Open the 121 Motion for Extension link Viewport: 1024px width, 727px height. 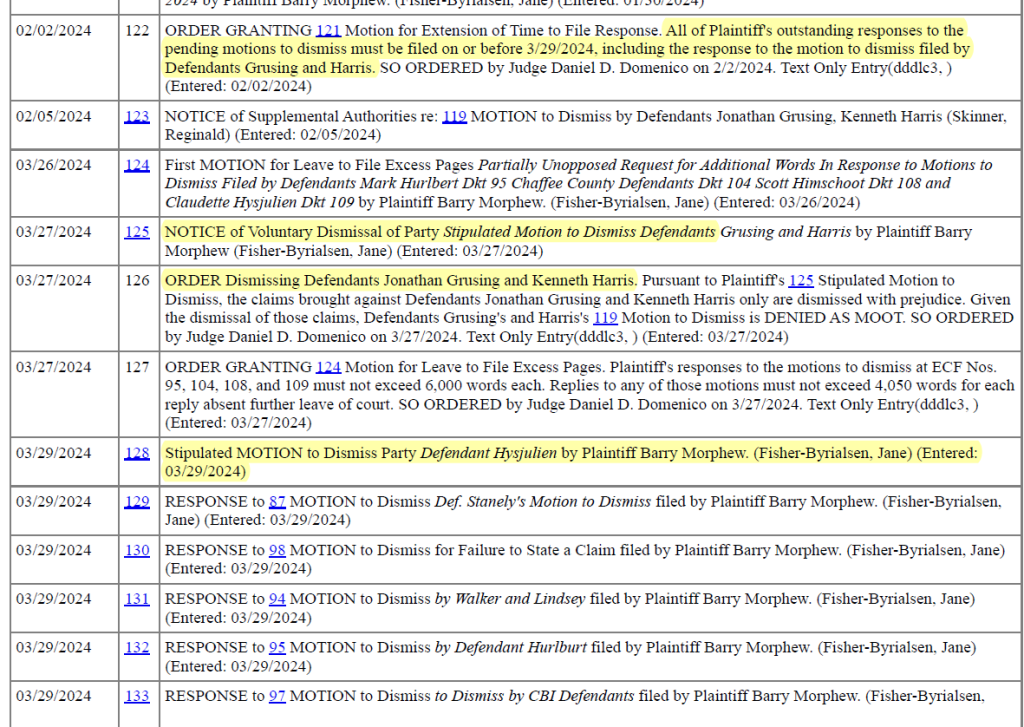click(x=328, y=31)
